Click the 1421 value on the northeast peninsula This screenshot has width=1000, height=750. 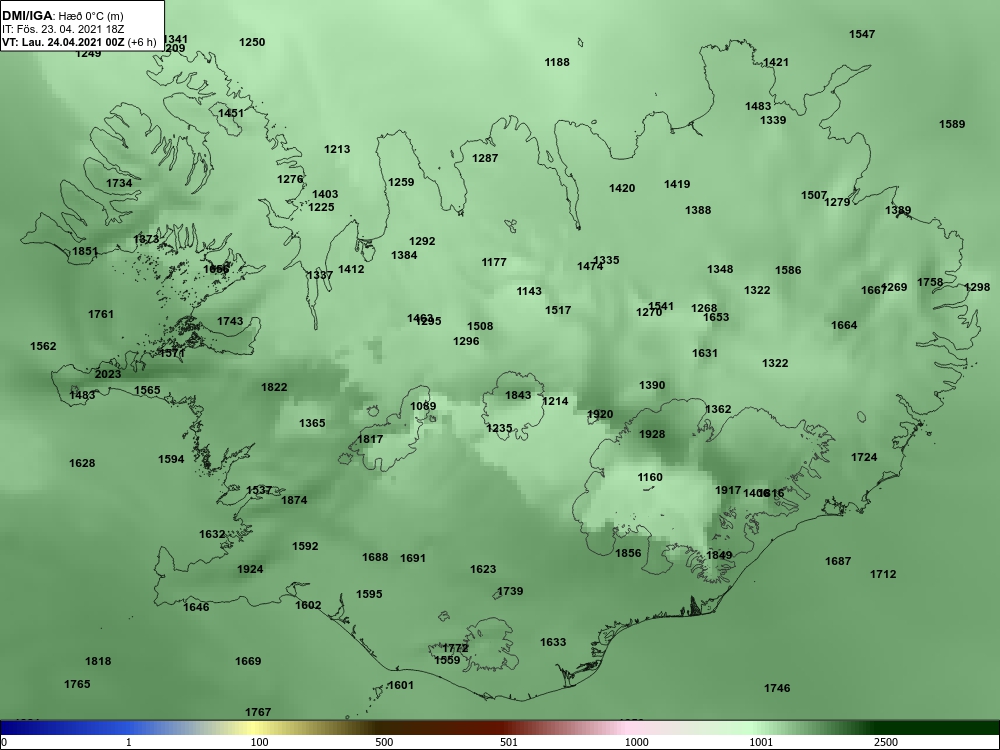point(776,62)
